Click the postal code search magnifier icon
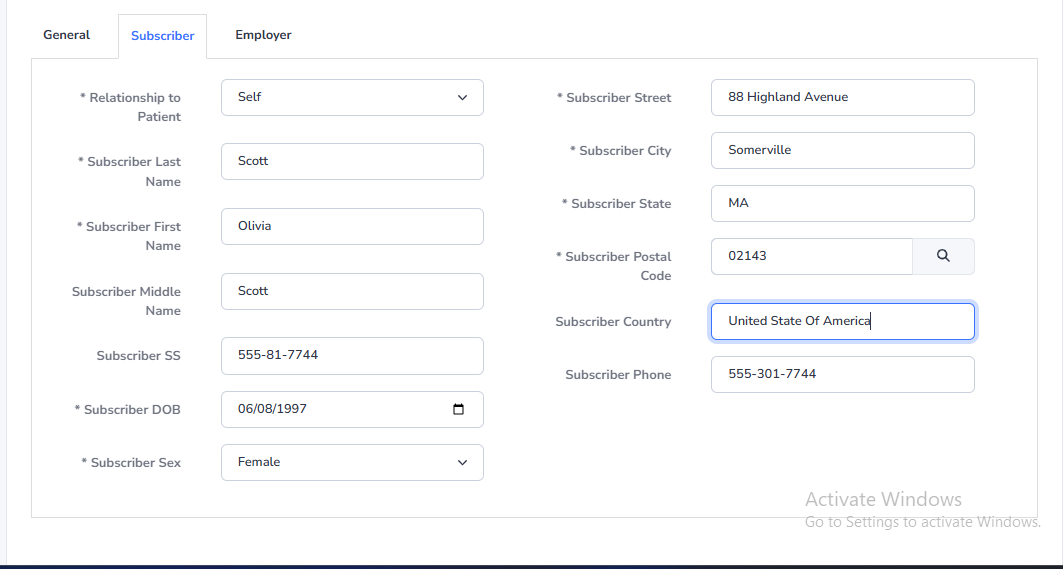This screenshot has height=569, width=1063. pyautogui.click(x=943, y=256)
